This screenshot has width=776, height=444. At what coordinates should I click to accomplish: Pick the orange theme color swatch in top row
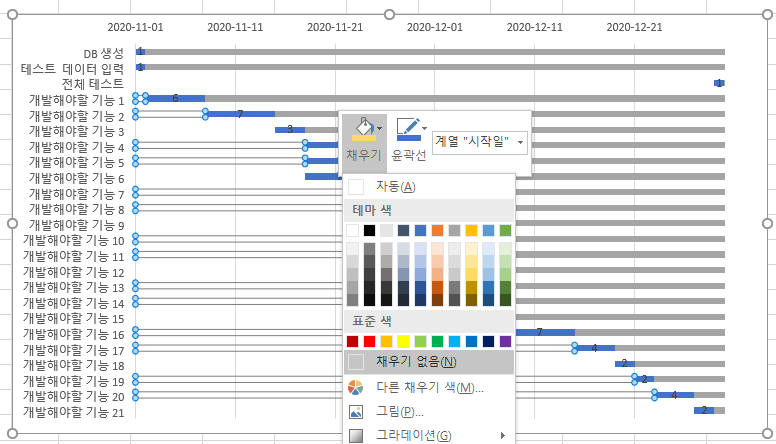[x=437, y=230]
